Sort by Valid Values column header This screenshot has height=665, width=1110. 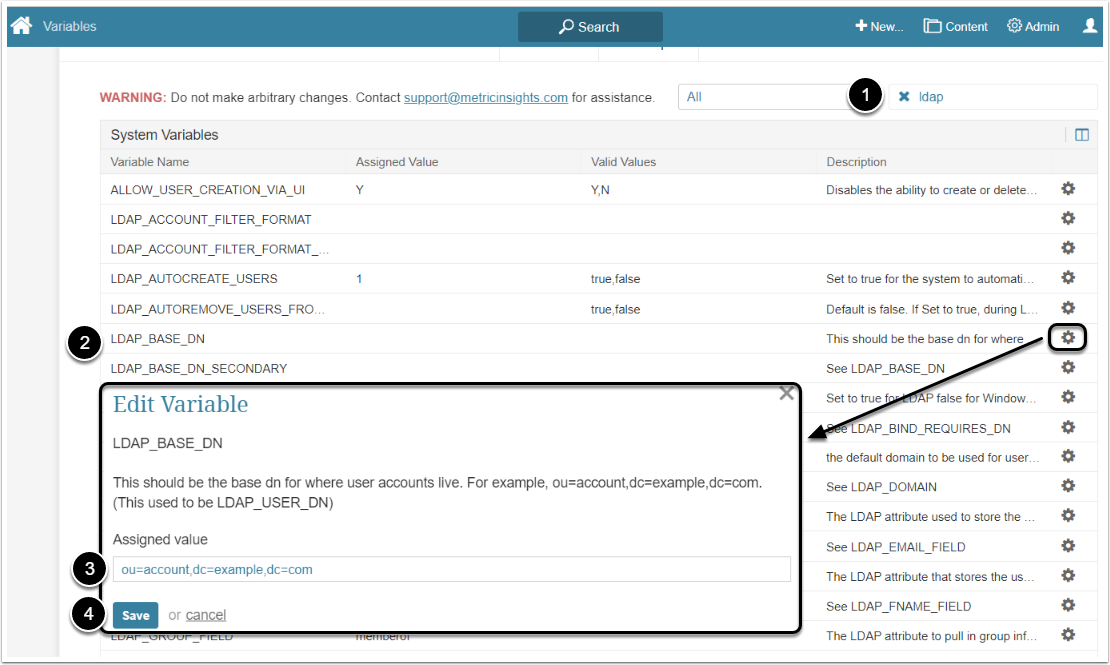[623, 162]
